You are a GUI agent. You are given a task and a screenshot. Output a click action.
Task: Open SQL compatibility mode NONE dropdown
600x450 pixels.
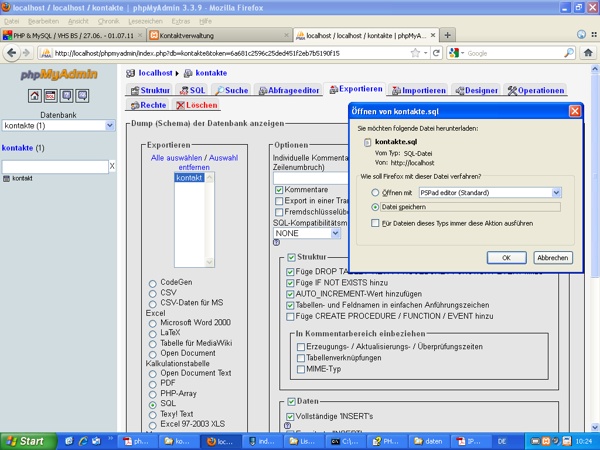(x=334, y=233)
